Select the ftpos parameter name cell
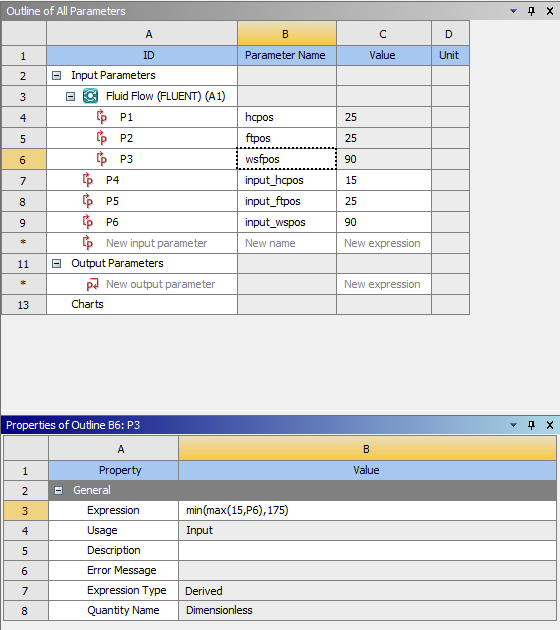Viewport: 560px width, 630px height. [287, 138]
